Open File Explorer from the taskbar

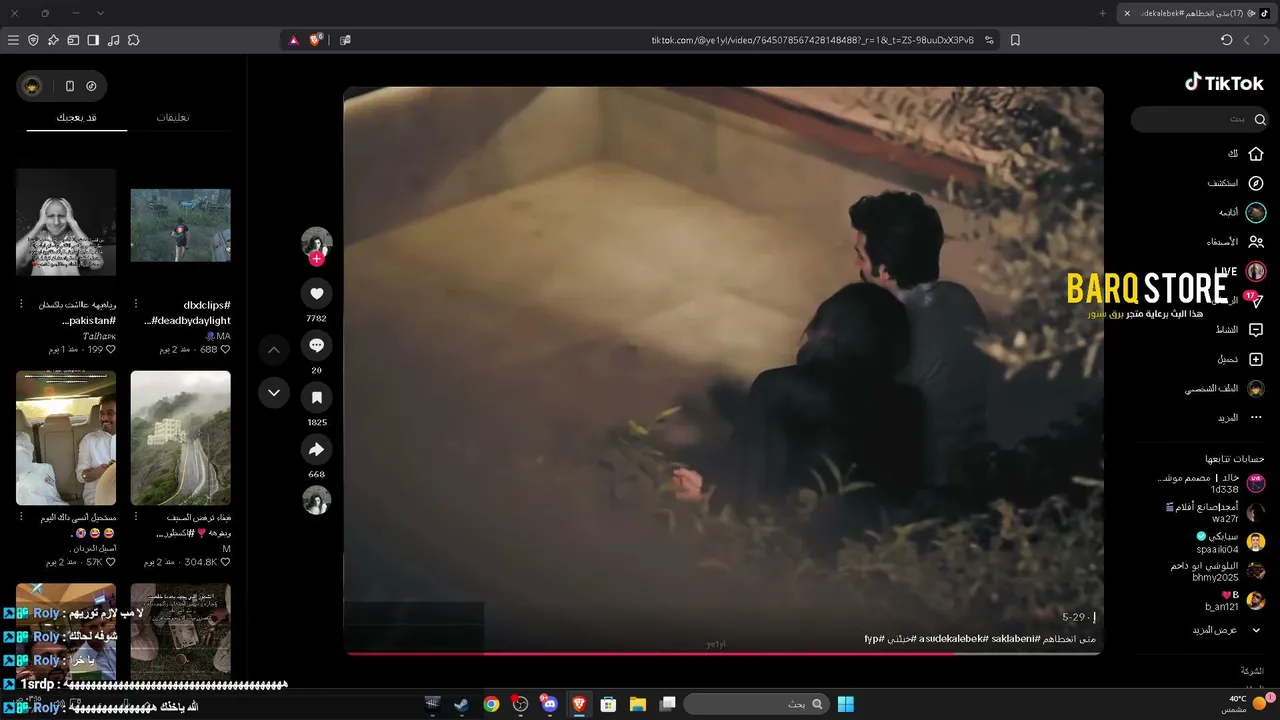637,704
